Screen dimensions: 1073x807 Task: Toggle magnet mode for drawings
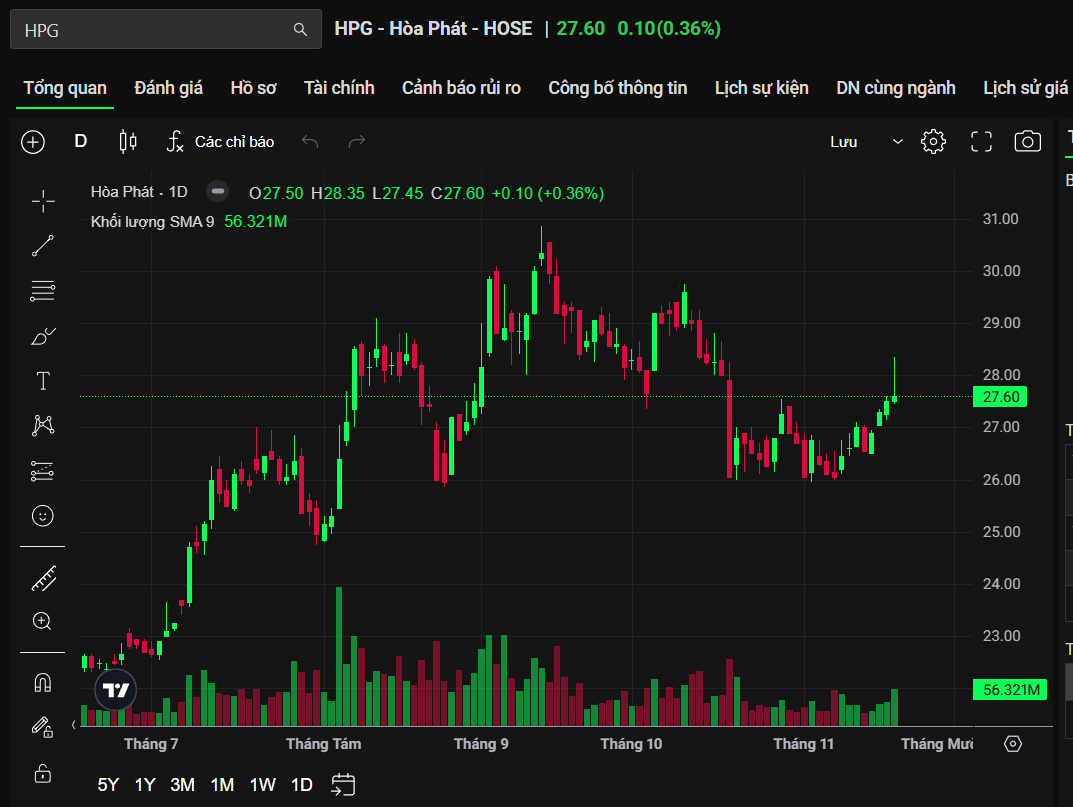click(x=43, y=683)
